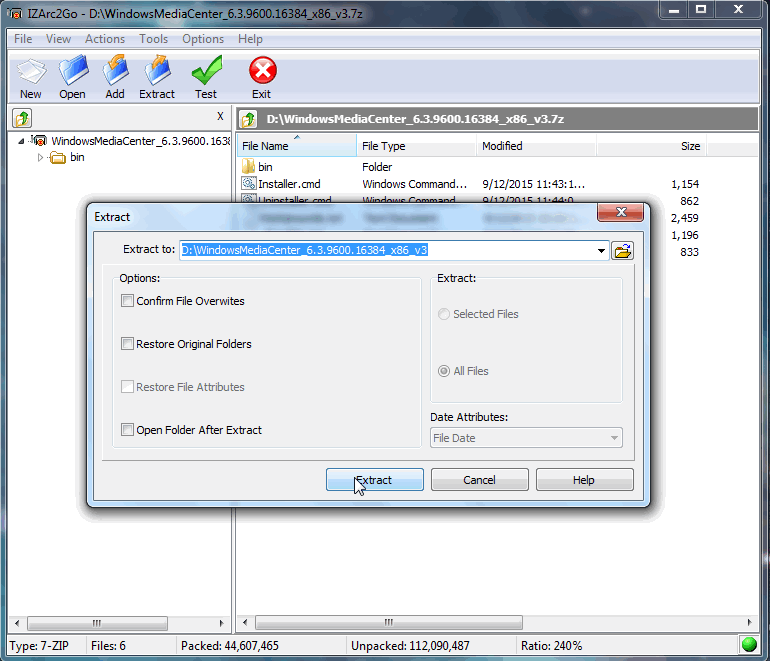This screenshot has height=661, width=770.
Task: Click the bin folder icon in the file list
Action: click(x=248, y=166)
